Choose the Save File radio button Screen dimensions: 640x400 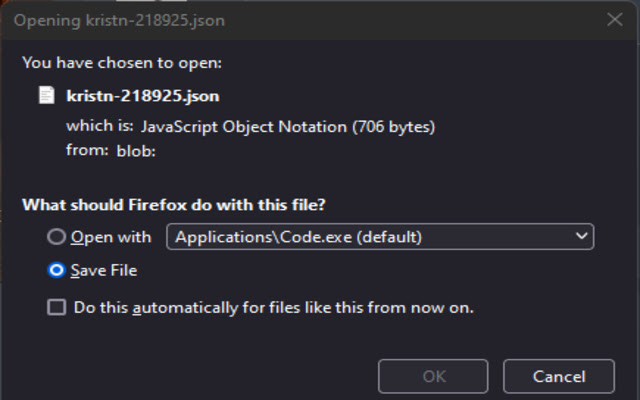57,270
